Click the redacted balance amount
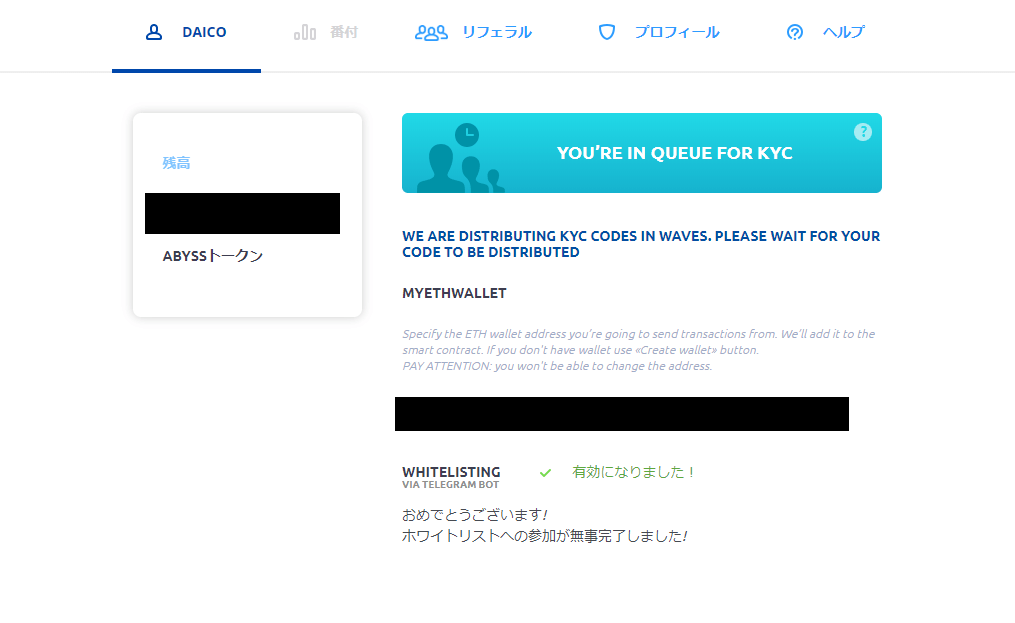Viewport: 1015px width, 623px height. [242, 213]
